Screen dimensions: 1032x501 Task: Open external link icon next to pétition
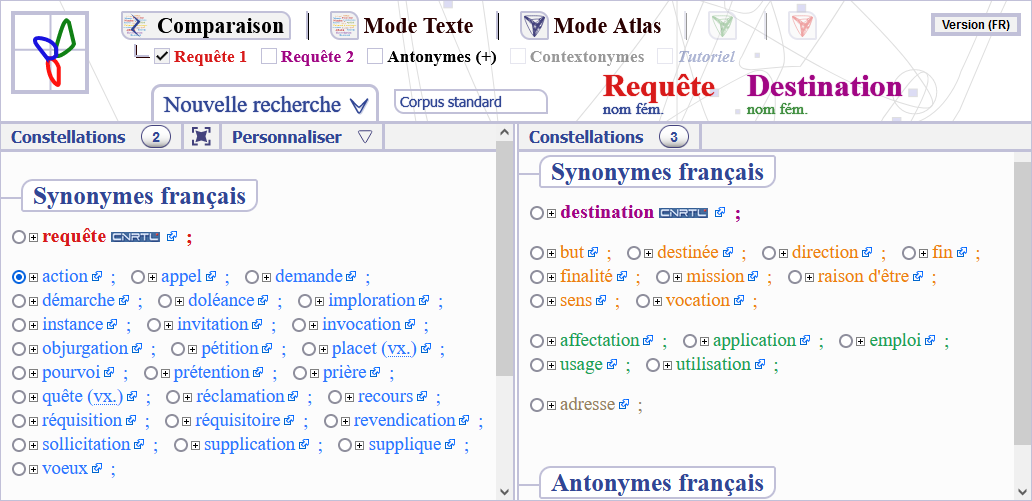click(267, 349)
